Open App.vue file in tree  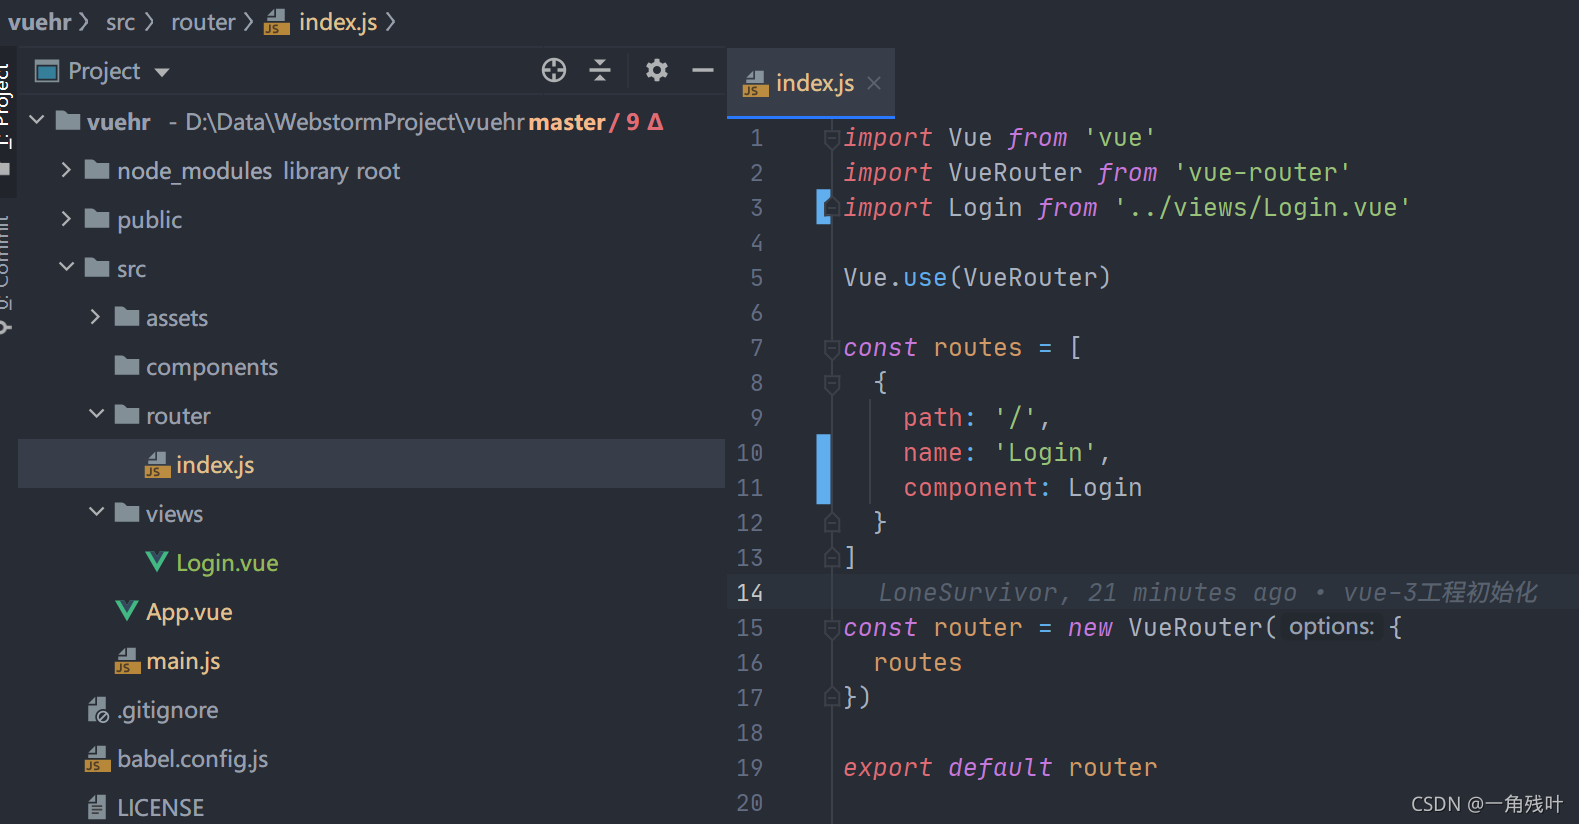click(189, 612)
